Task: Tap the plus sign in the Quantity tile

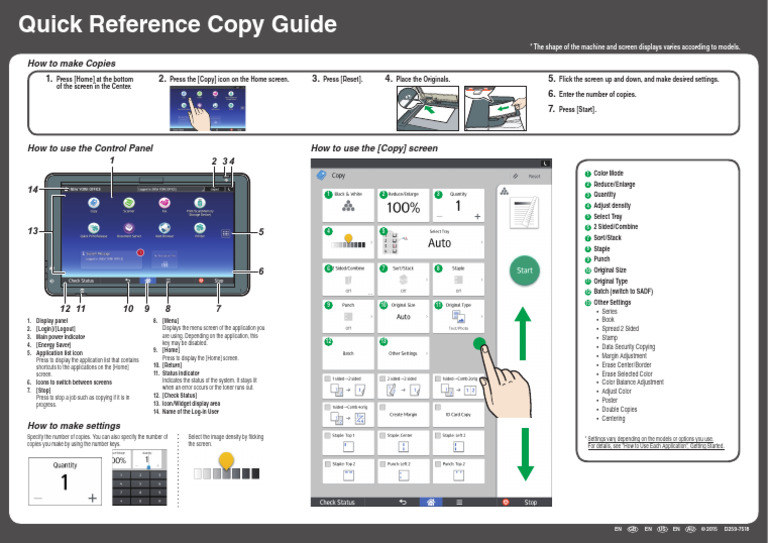Action: pyautogui.click(x=477, y=216)
